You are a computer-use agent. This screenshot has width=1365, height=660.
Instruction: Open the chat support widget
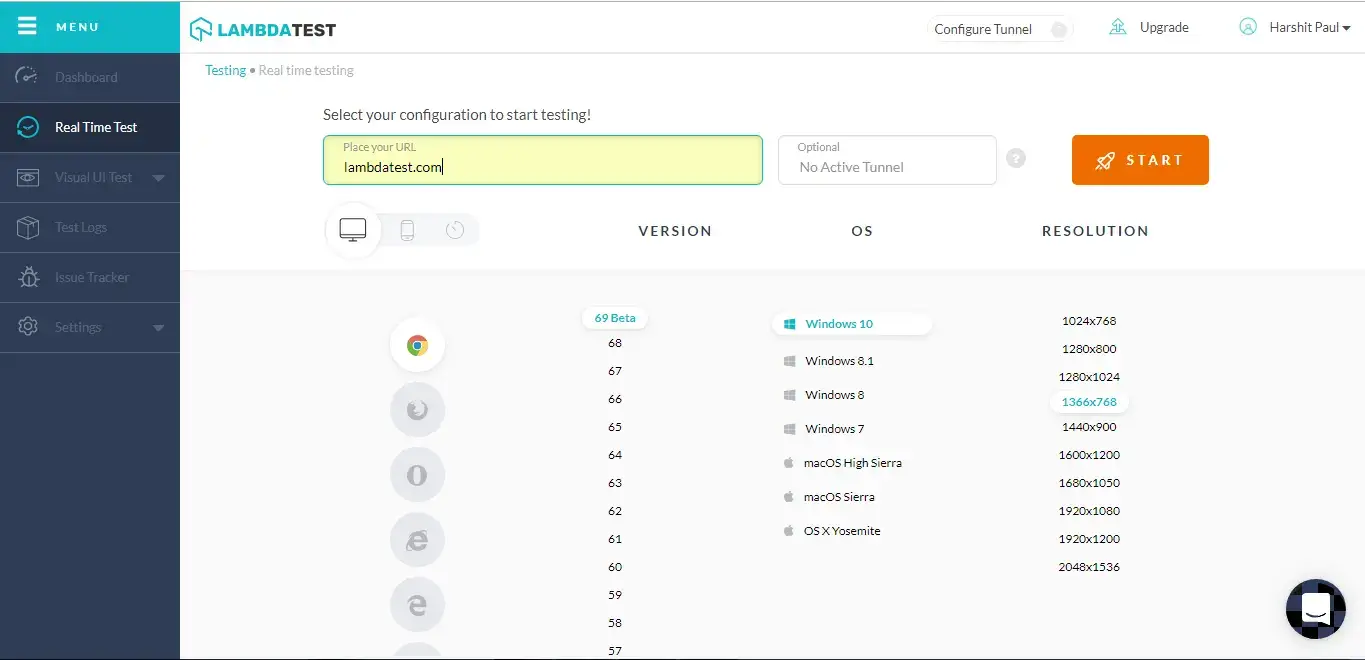1315,608
